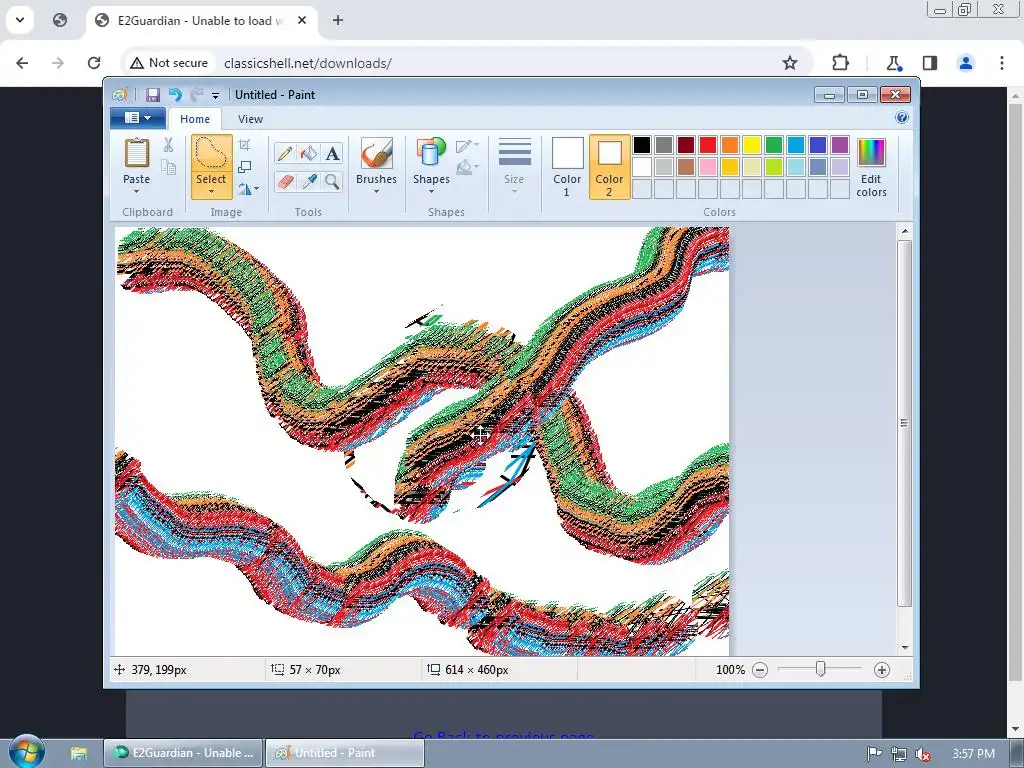The width and height of the screenshot is (1024, 768).
Task: Open the Chrome three-dot menu
Action: pyautogui.click(x=1002, y=63)
